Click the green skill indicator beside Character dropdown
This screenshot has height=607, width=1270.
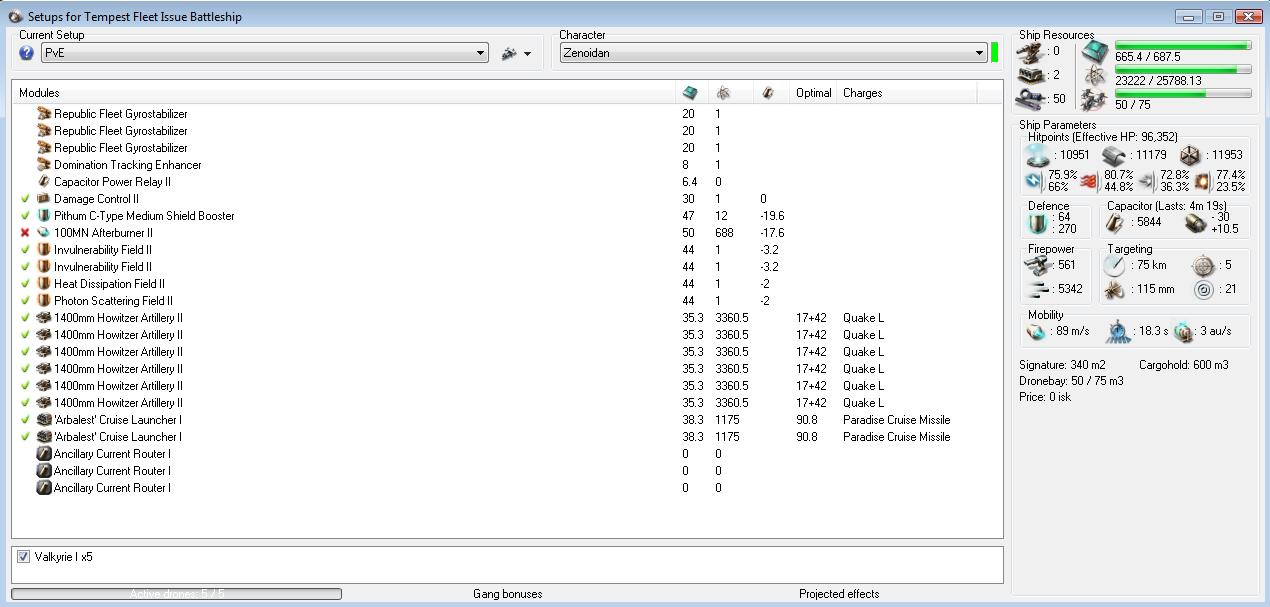pyautogui.click(x=995, y=53)
